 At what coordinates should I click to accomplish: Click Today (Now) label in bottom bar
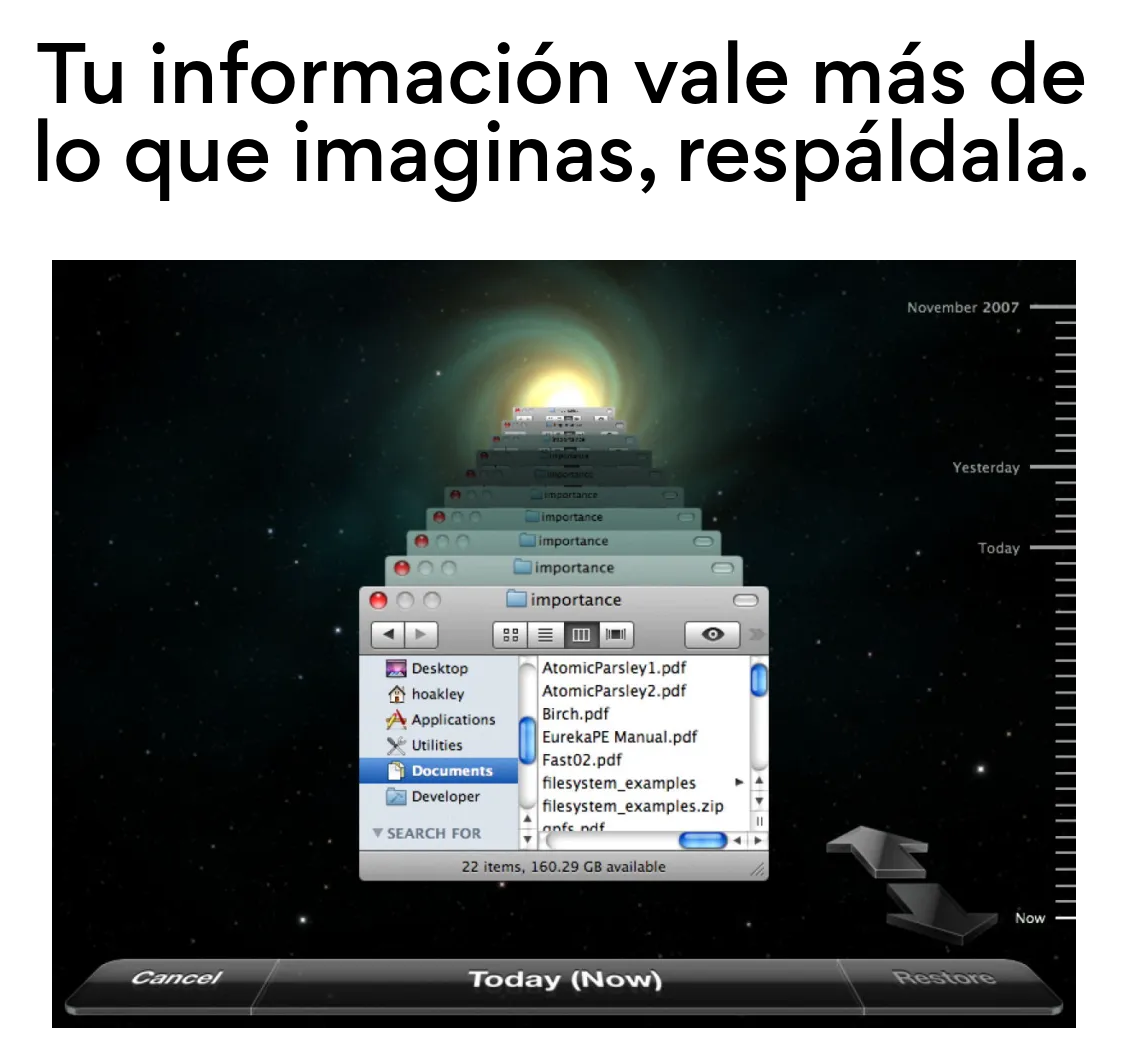[x=565, y=979]
